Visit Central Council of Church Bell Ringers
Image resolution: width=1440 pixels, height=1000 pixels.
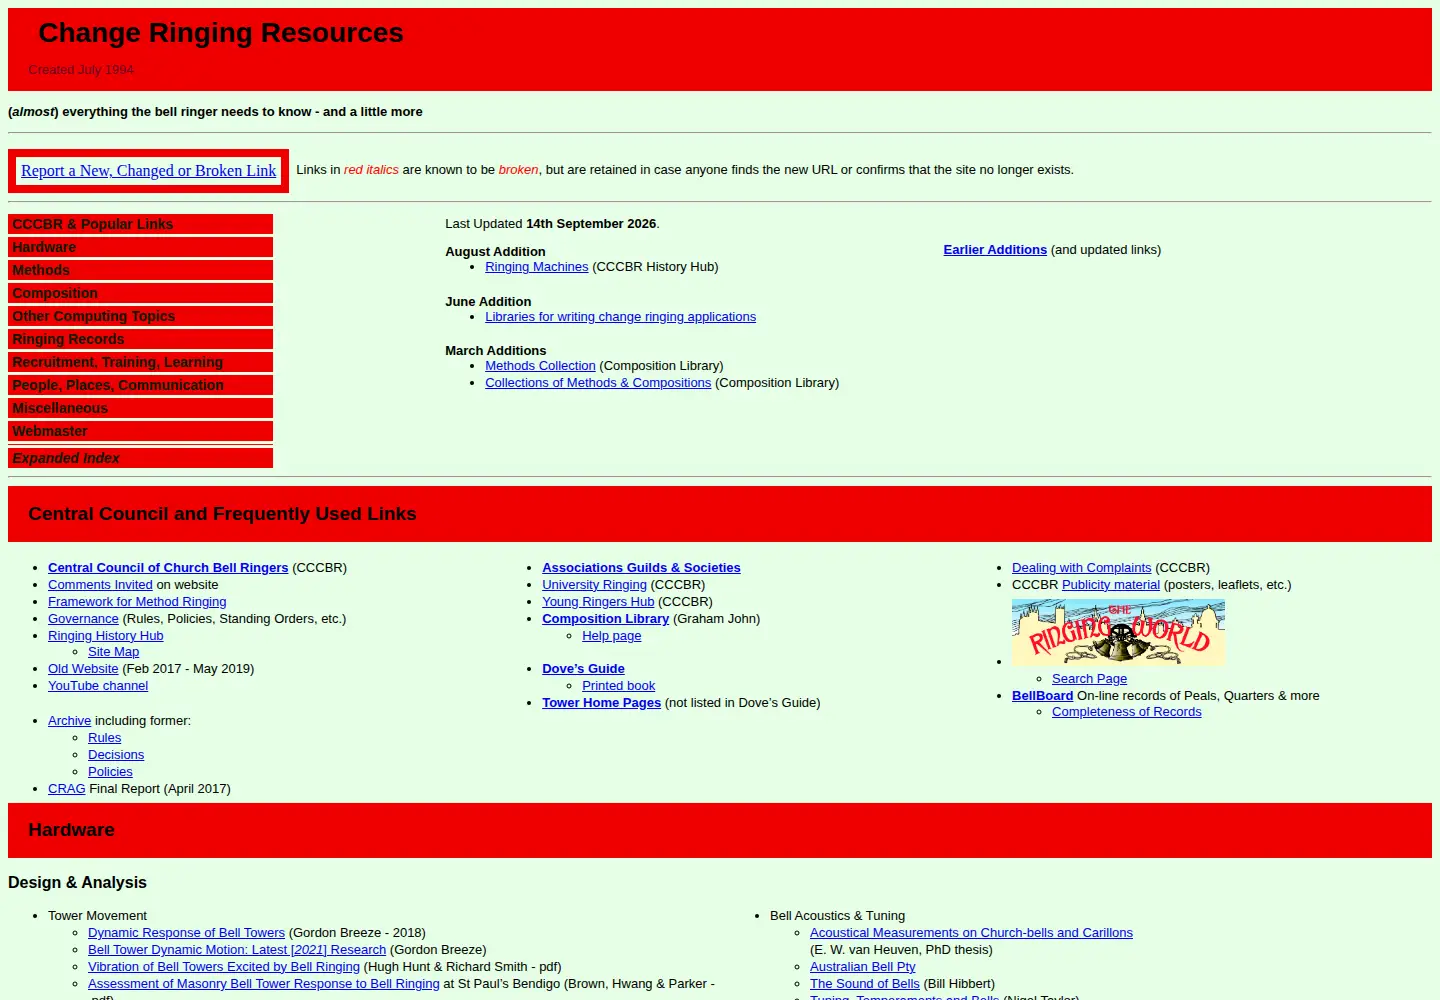point(168,568)
